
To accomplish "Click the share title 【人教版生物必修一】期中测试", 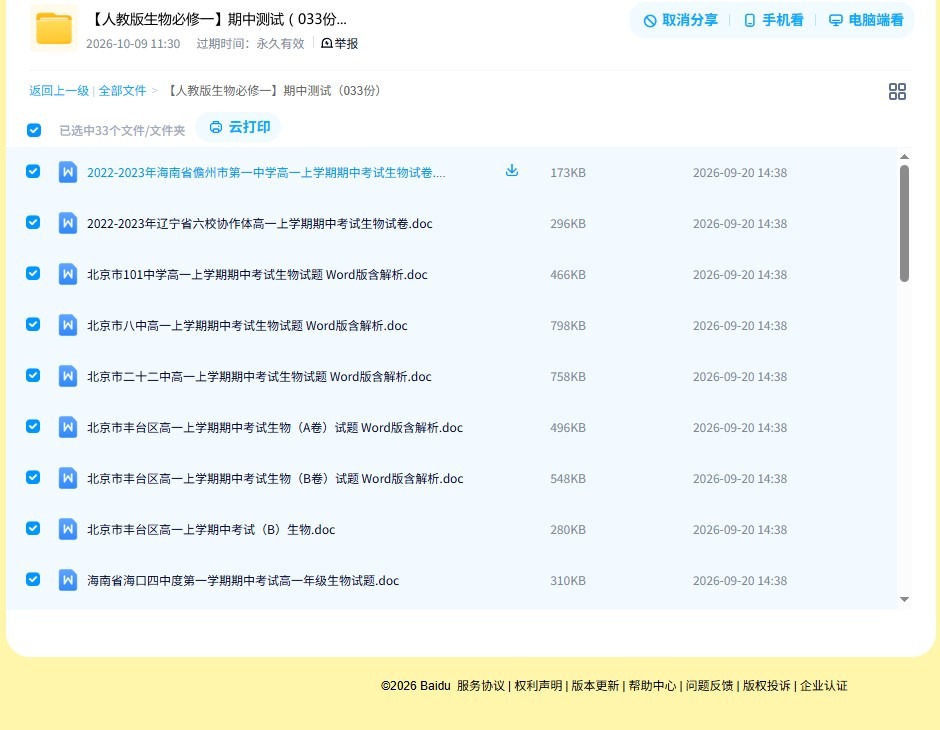I will click(x=217, y=19).
